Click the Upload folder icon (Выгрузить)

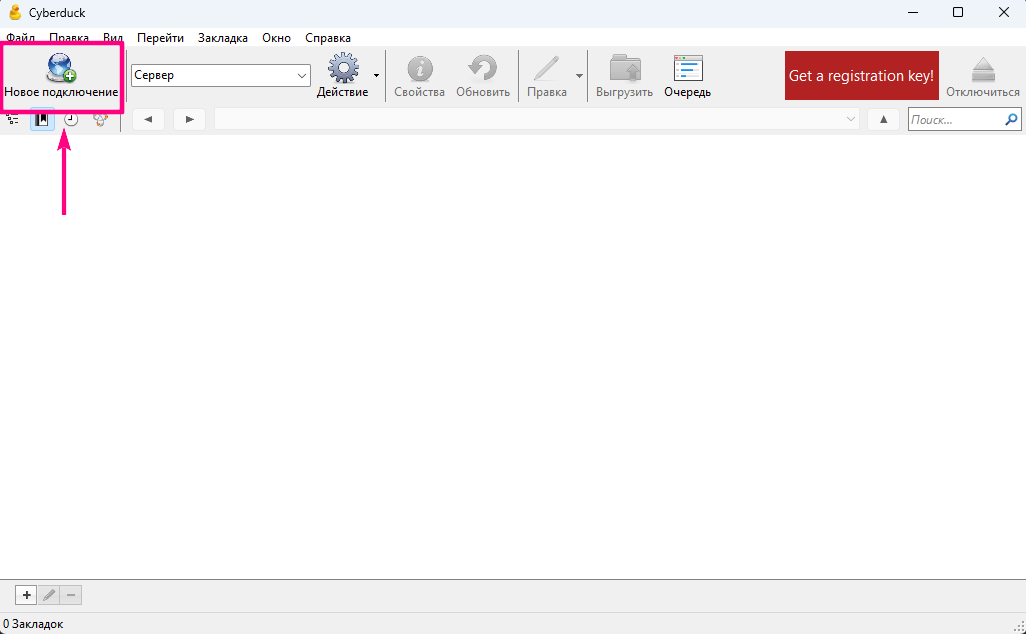(624, 68)
